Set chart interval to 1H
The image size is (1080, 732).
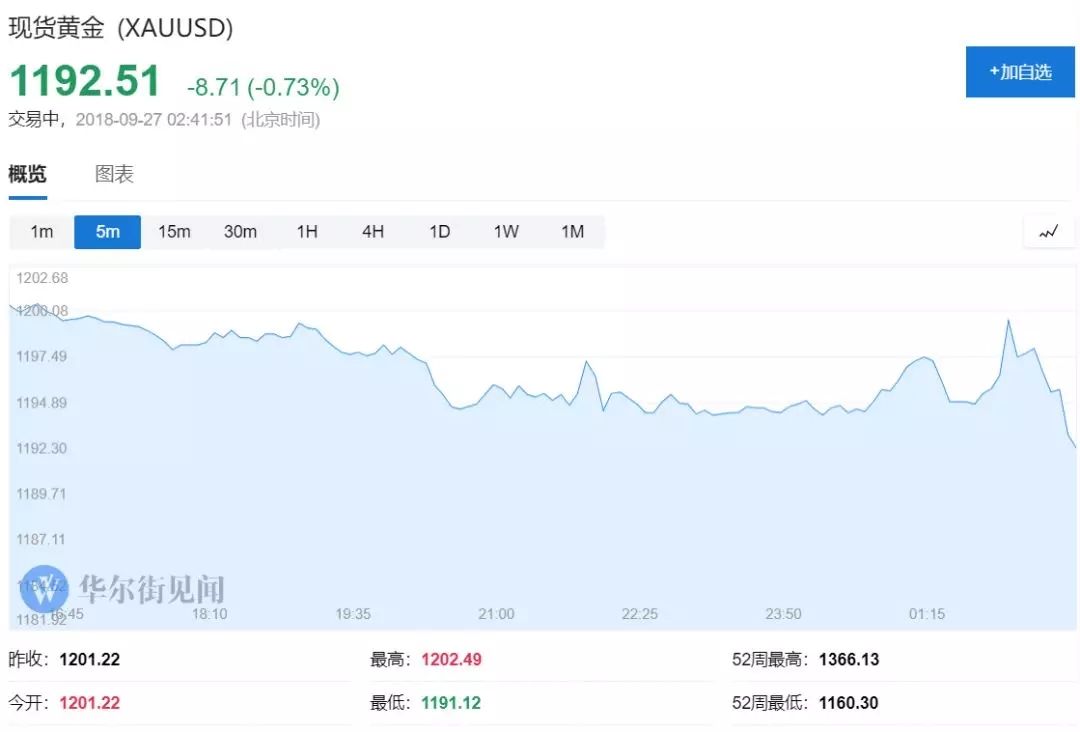click(307, 232)
